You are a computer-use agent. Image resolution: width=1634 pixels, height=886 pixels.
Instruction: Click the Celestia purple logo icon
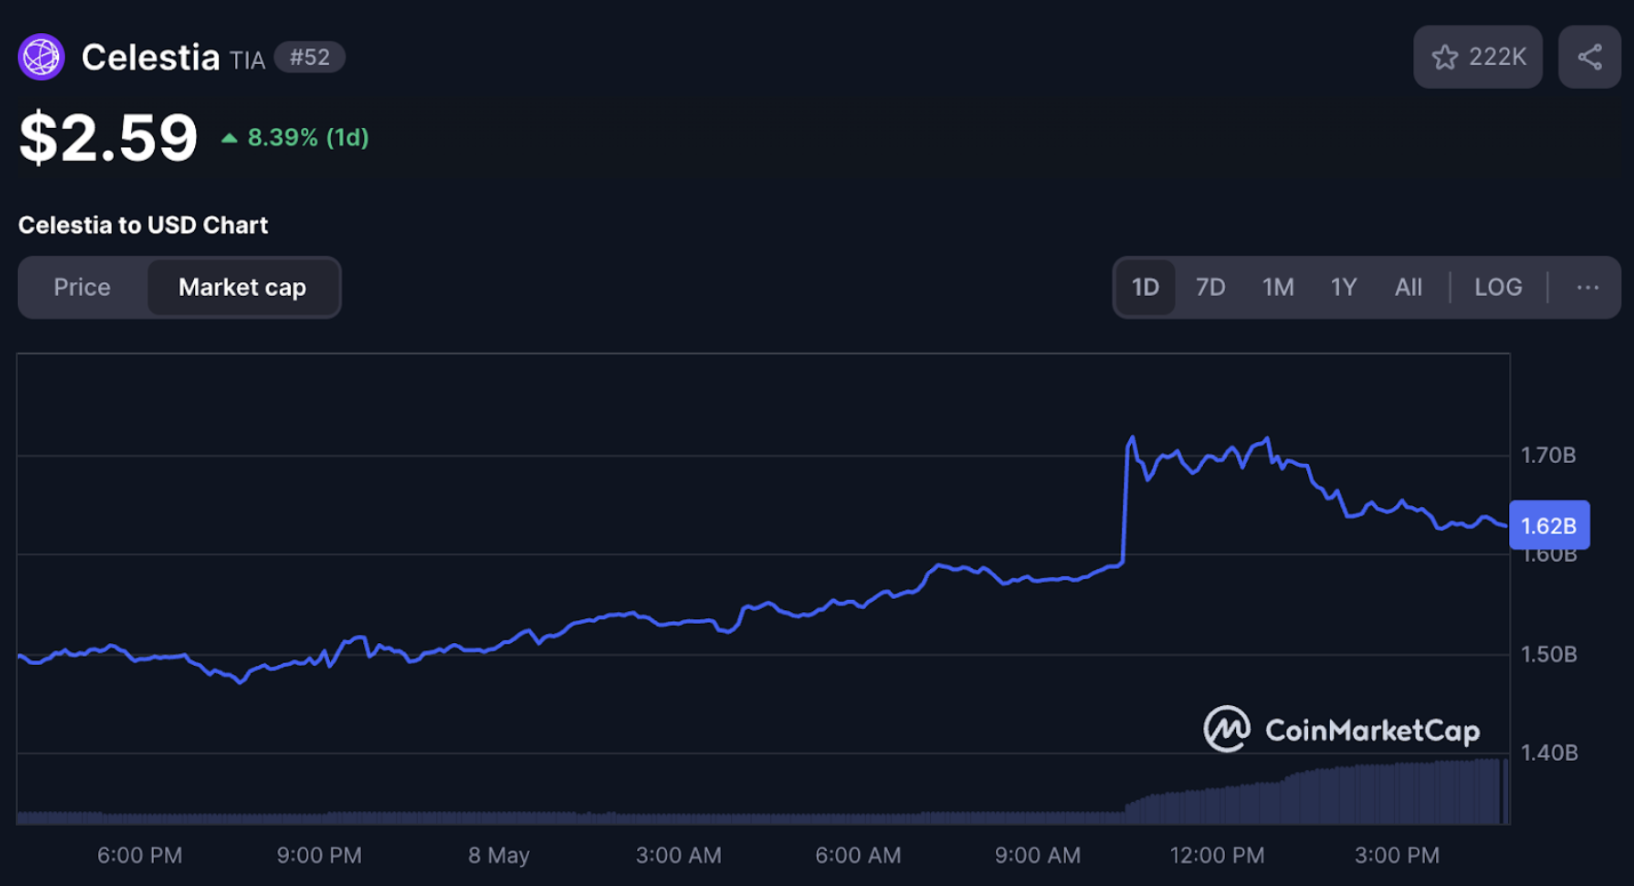click(x=41, y=57)
